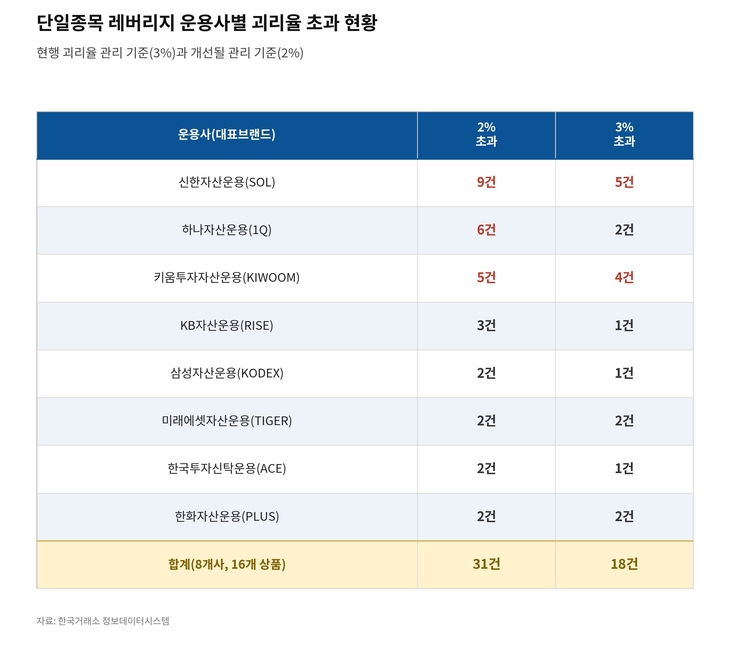The height and width of the screenshot is (654, 730).
Task: Click the 18건 total value
Action: (624, 565)
